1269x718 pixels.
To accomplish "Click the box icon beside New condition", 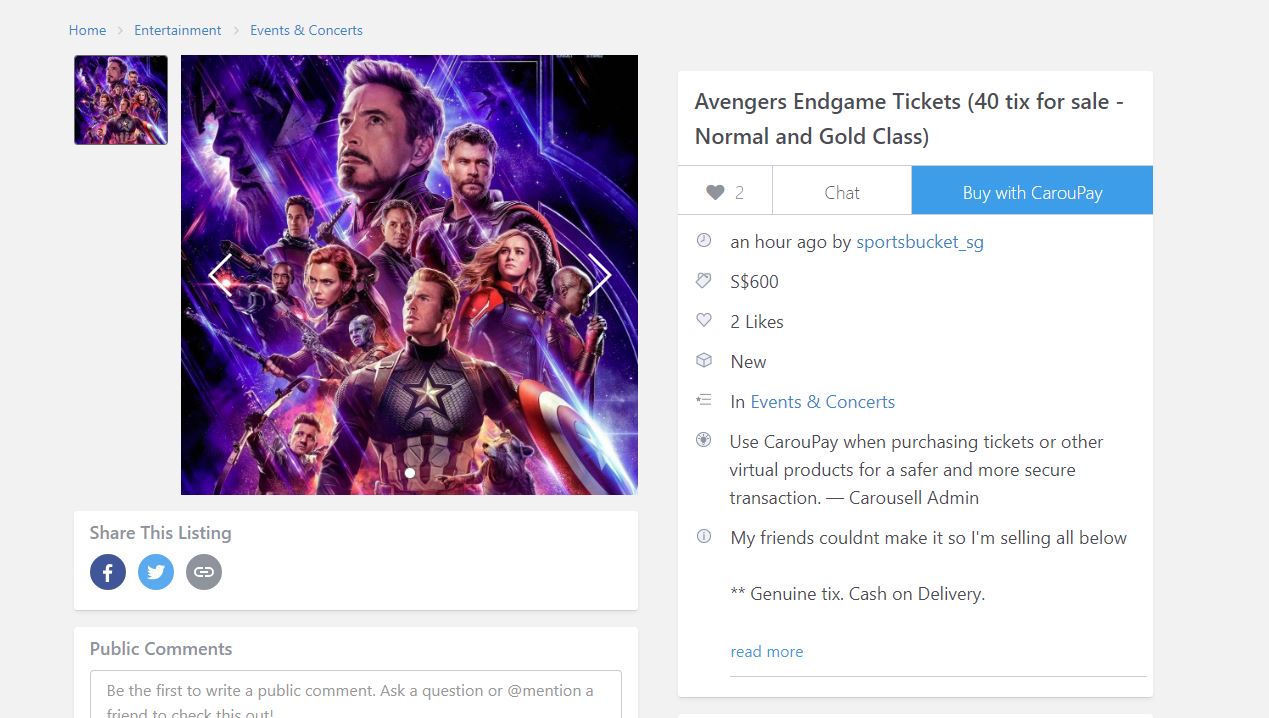I will click(x=704, y=360).
